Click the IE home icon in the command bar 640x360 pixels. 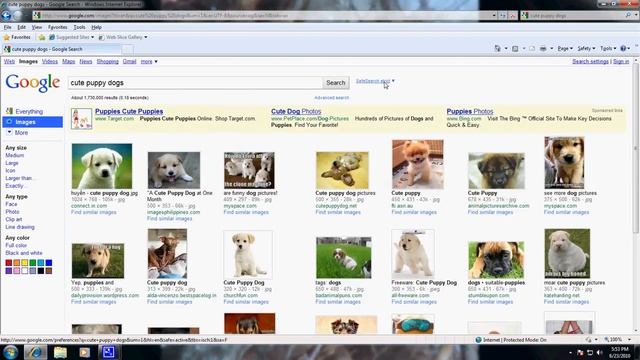point(498,48)
